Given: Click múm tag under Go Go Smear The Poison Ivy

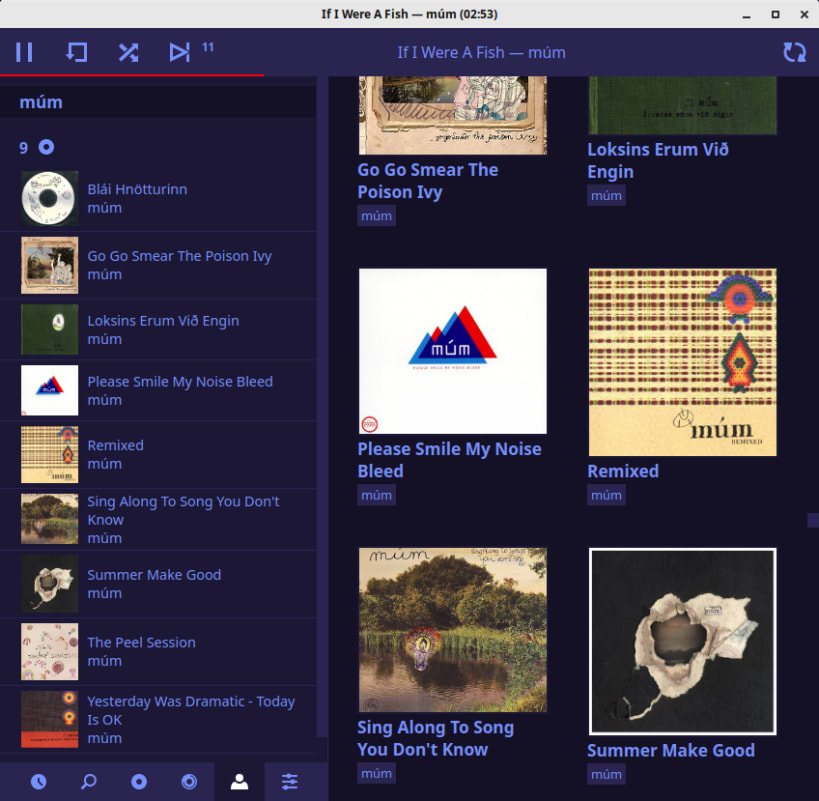Looking at the screenshot, I should coord(376,216).
